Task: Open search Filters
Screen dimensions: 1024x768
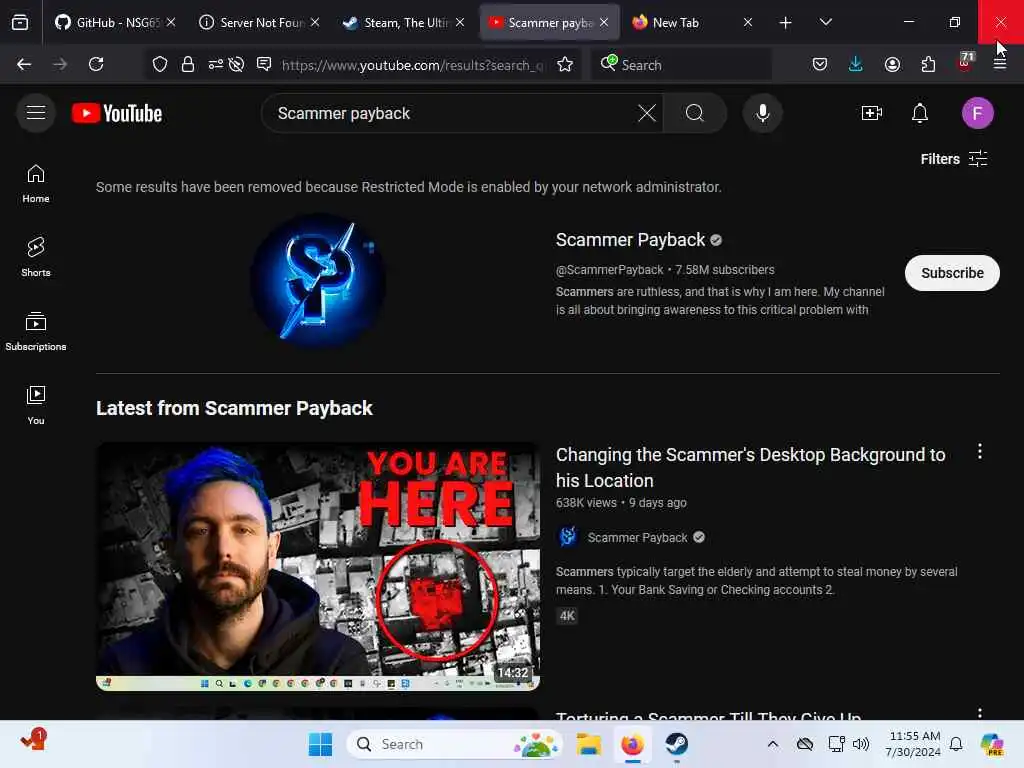Action: click(x=953, y=159)
